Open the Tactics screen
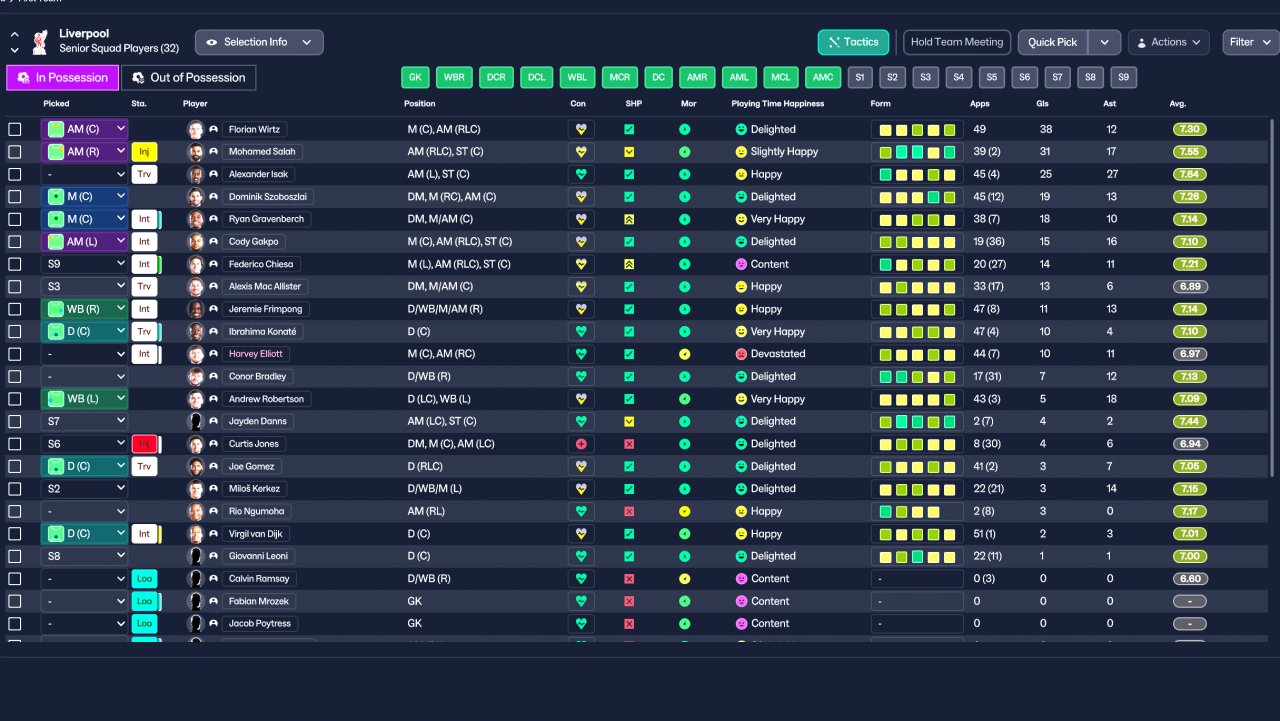Image resolution: width=1280 pixels, height=721 pixels. point(853,42)
